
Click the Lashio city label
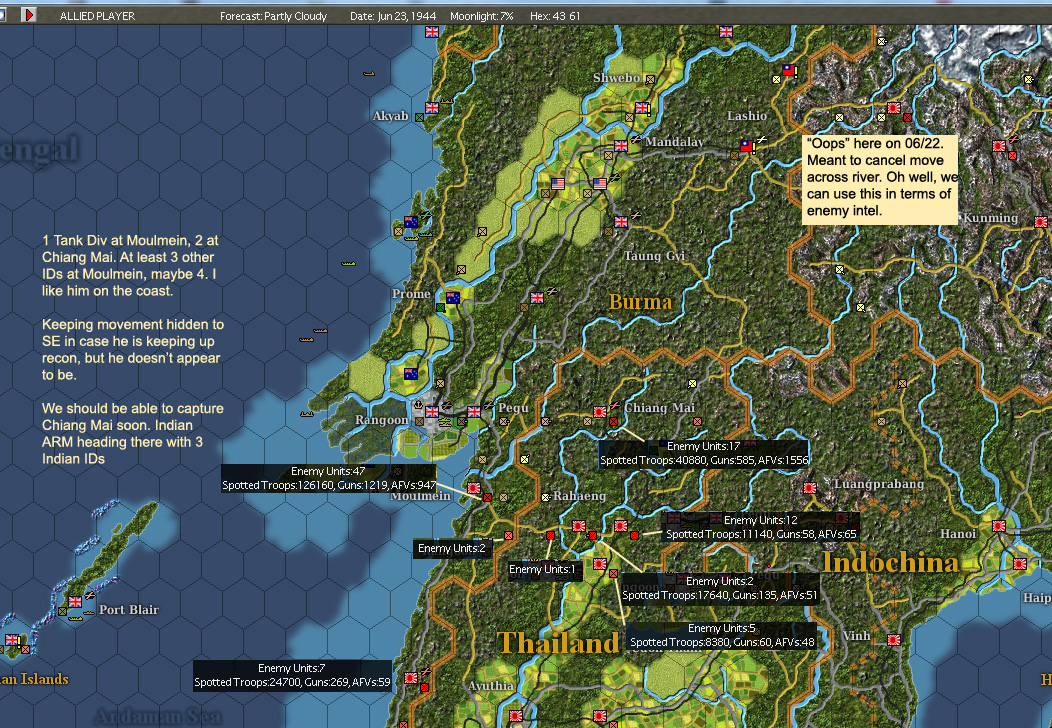click(x=747, y=116)
